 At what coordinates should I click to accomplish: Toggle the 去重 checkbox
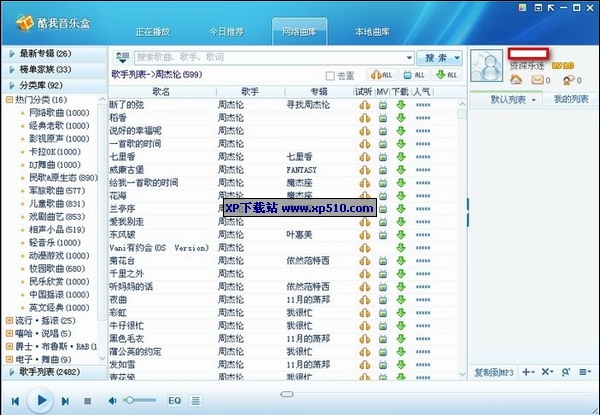click(330, 76)
